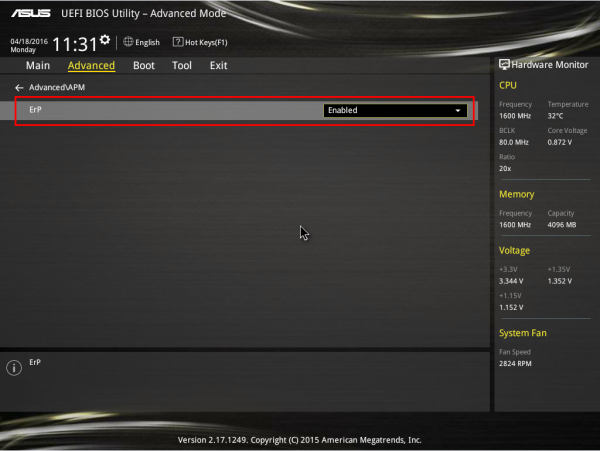The height and width of the screenshot is (451, 600).
Task: Click the Monday weekday text
Action: (x=23, y=50)
